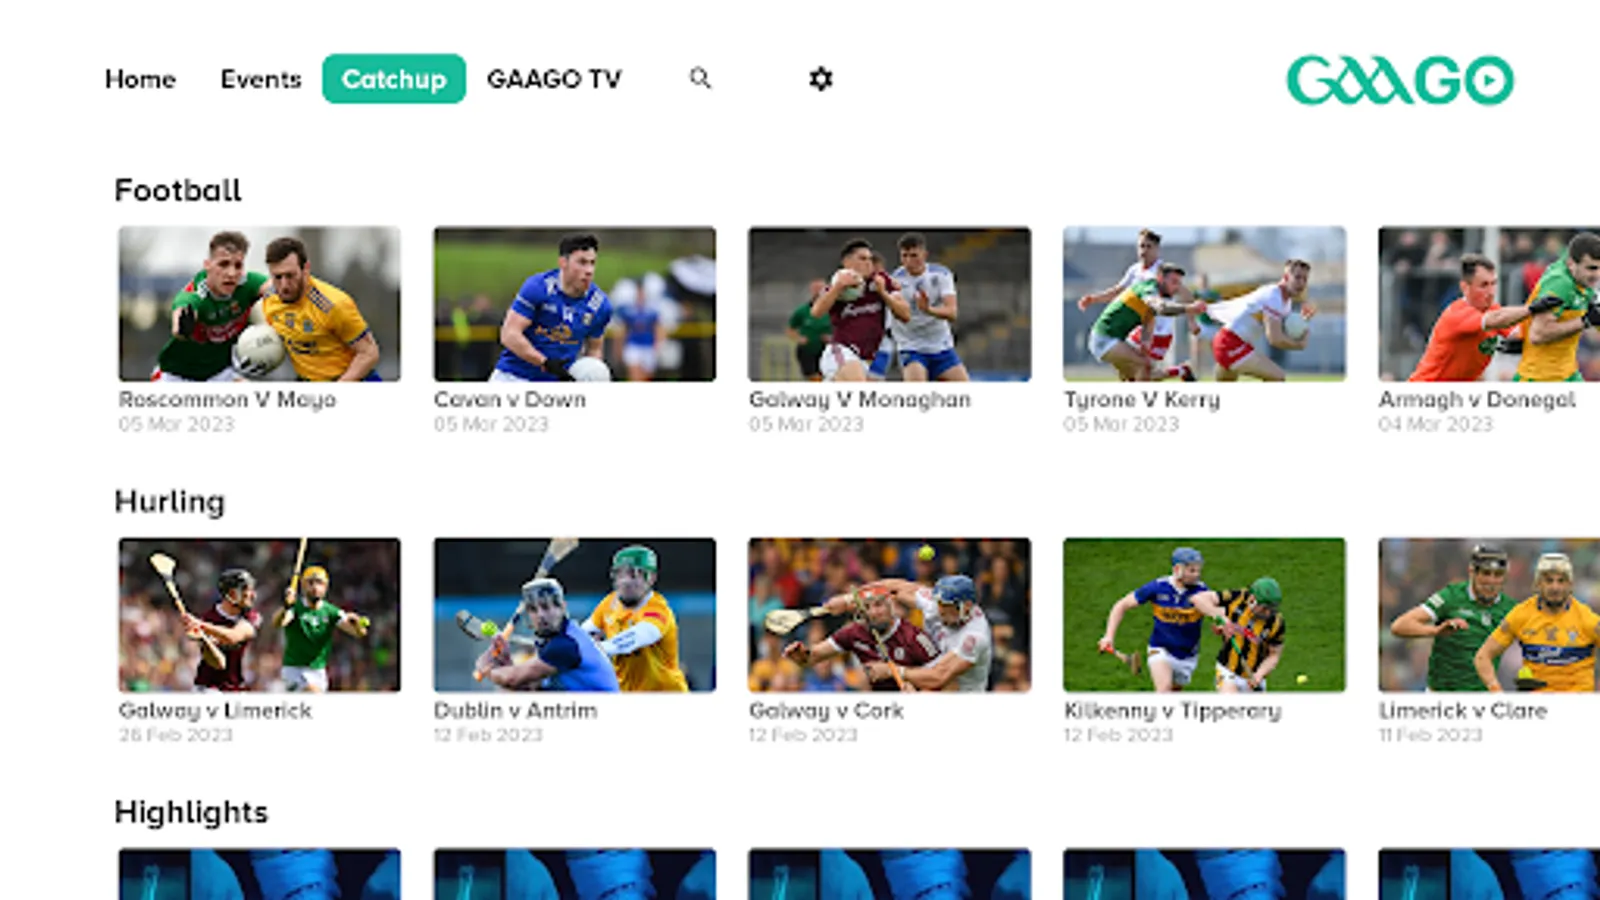The height and width of the screenshot is (900, 1600).
Task: Click the 26 Feb 2023 date under Galway v Limerick
Action: [x=175, y=735]
